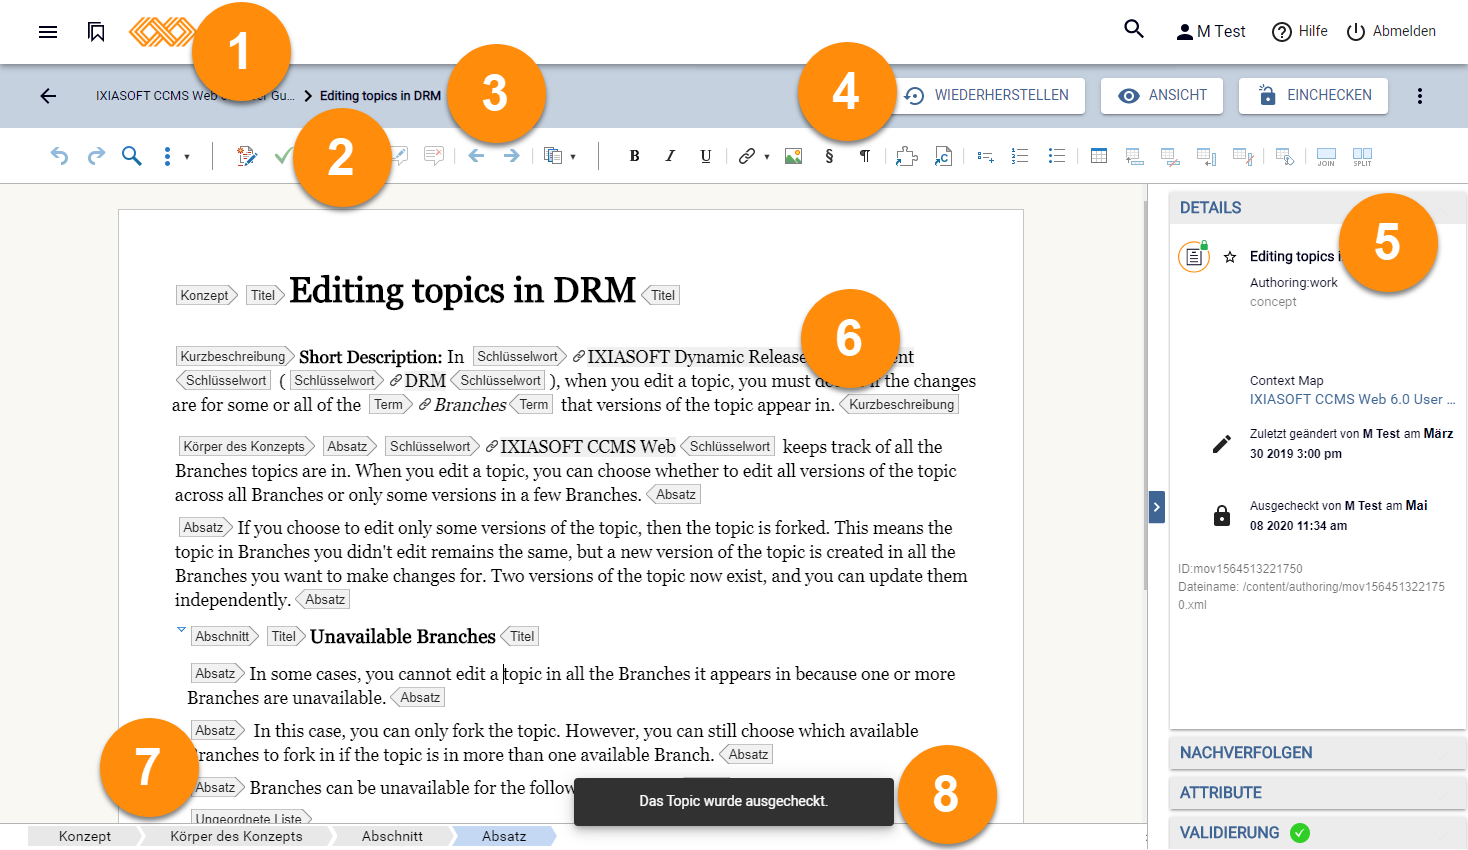Insert an image
1468x850 pixels.
click(794, 156)
